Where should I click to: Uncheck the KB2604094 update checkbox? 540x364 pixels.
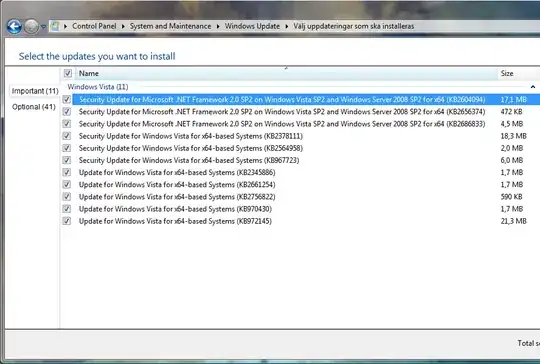coord(67,100)
